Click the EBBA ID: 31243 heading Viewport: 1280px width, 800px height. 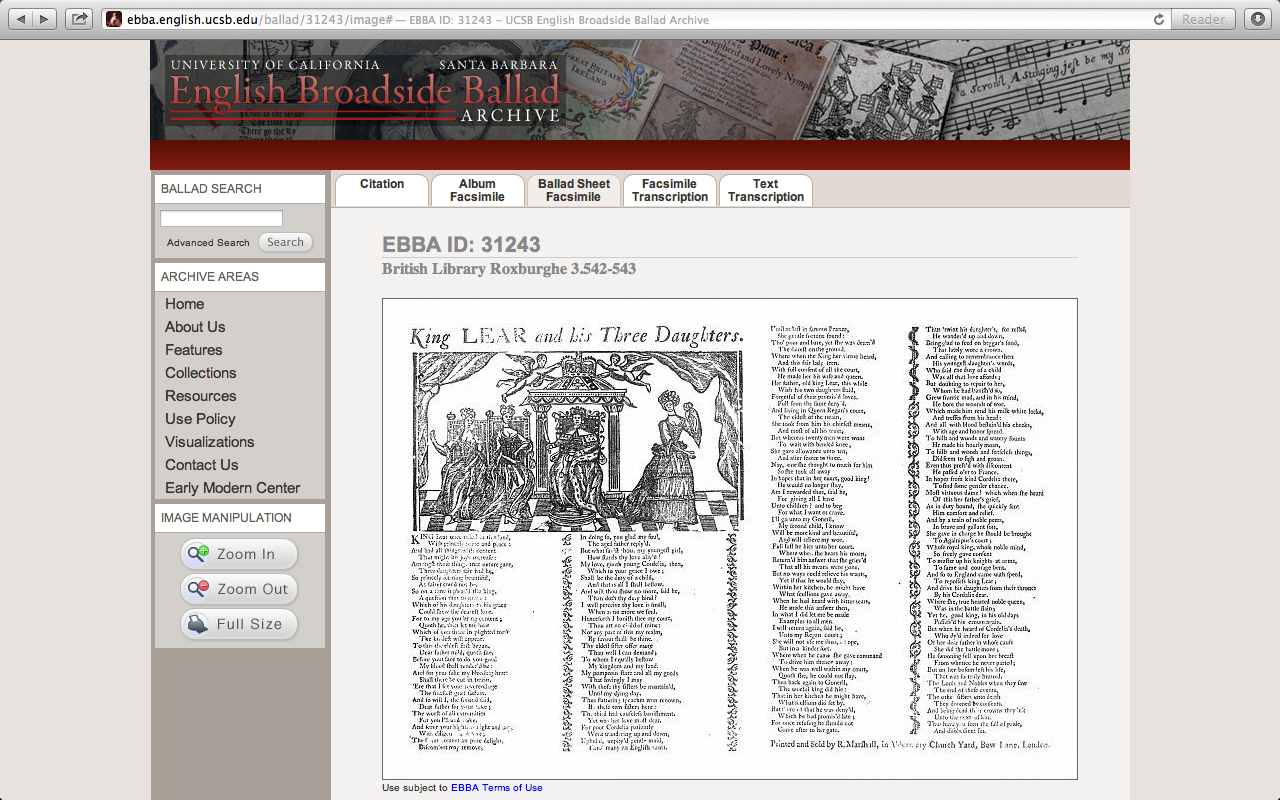coord(461,245)
